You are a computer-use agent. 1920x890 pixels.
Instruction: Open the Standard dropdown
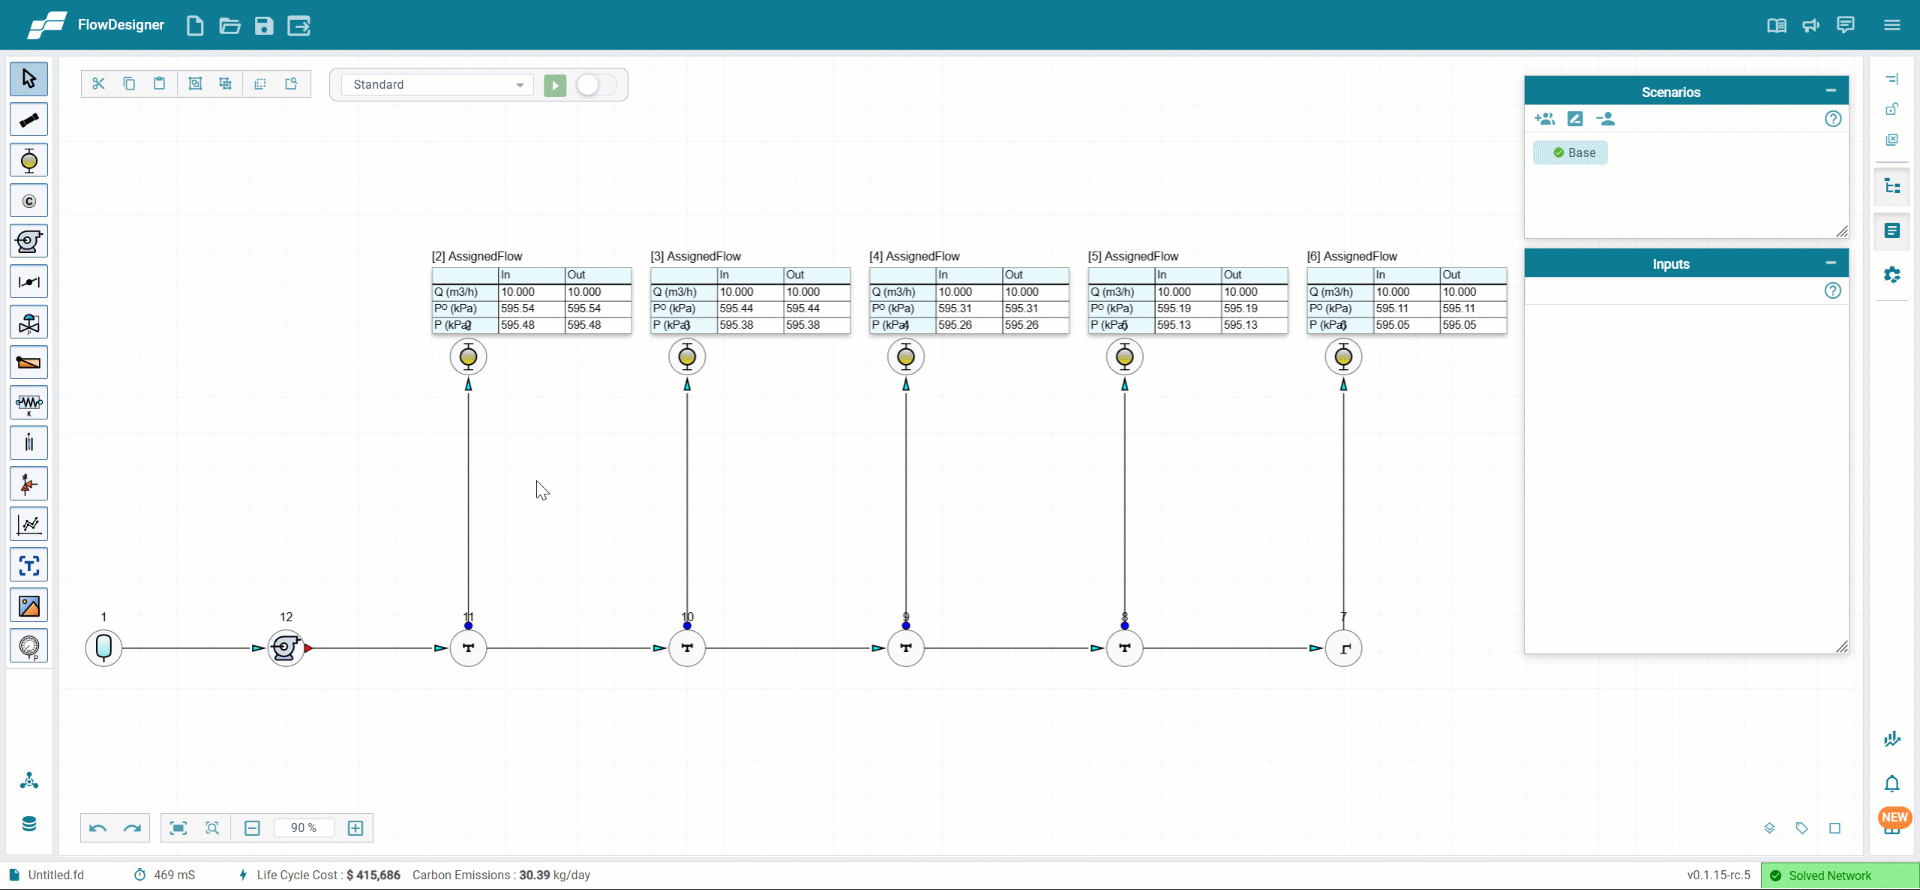(x=437, y=85)
